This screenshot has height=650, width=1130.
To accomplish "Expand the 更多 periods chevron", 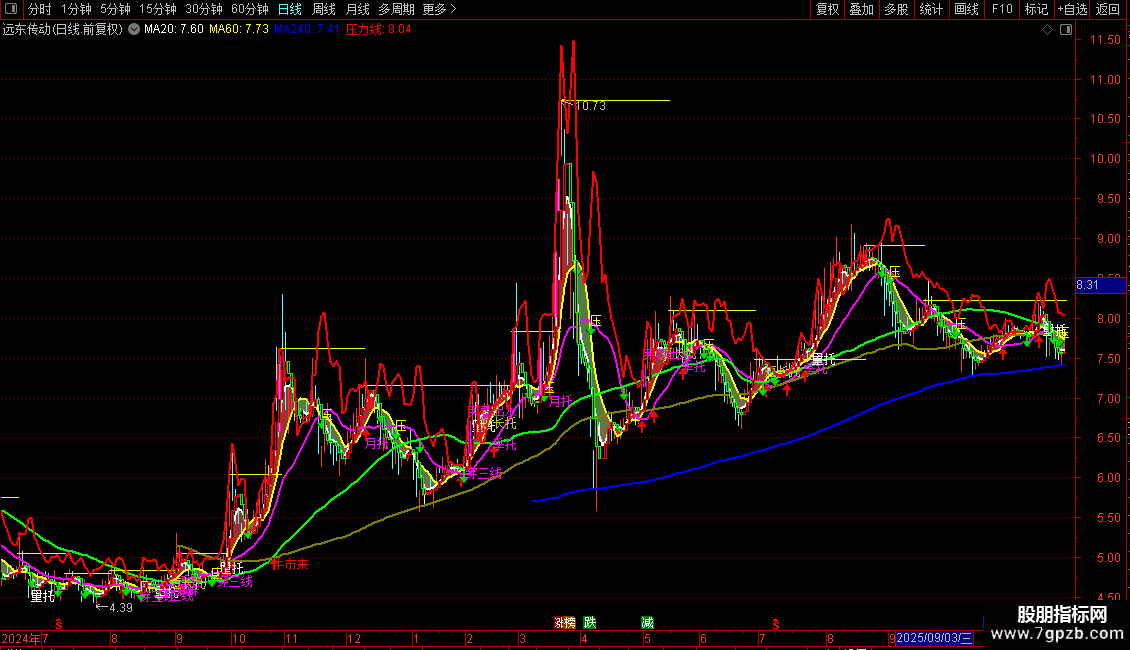I will click(x=453, y=9).
